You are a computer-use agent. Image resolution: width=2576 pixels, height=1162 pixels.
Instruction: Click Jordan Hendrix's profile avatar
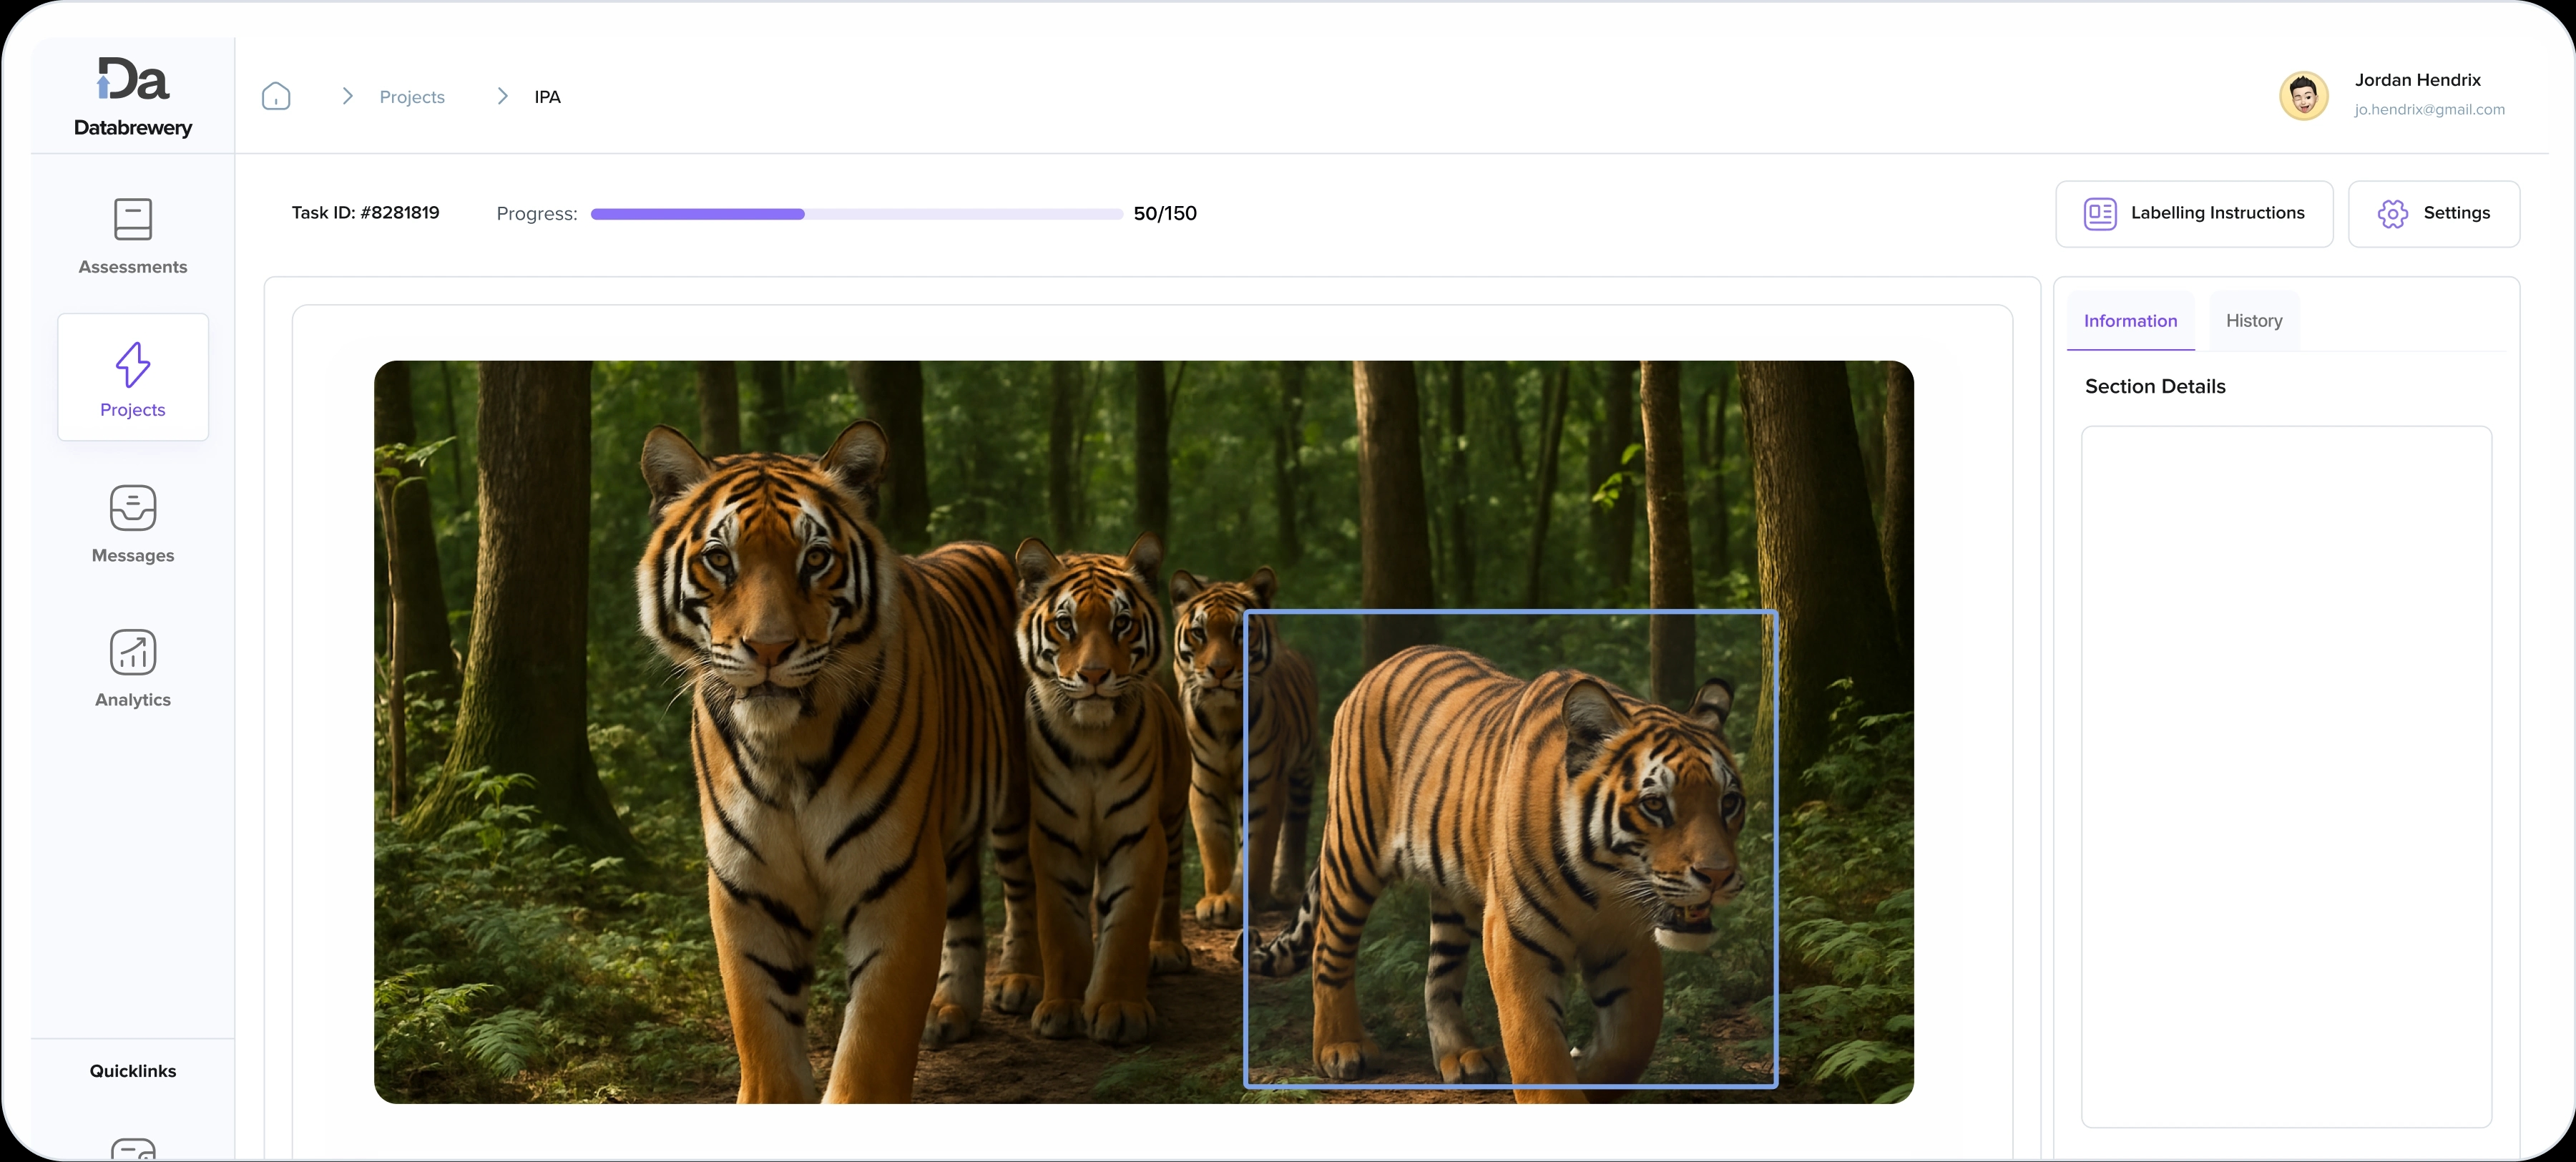coord(2303,96)
